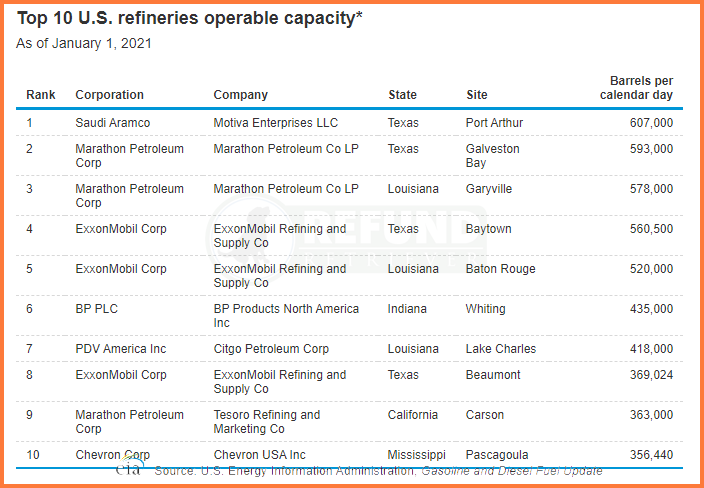The image size is (704, 488).
Task: Click the Company column header
Action: pyautogui.click(x=241, y=95)
